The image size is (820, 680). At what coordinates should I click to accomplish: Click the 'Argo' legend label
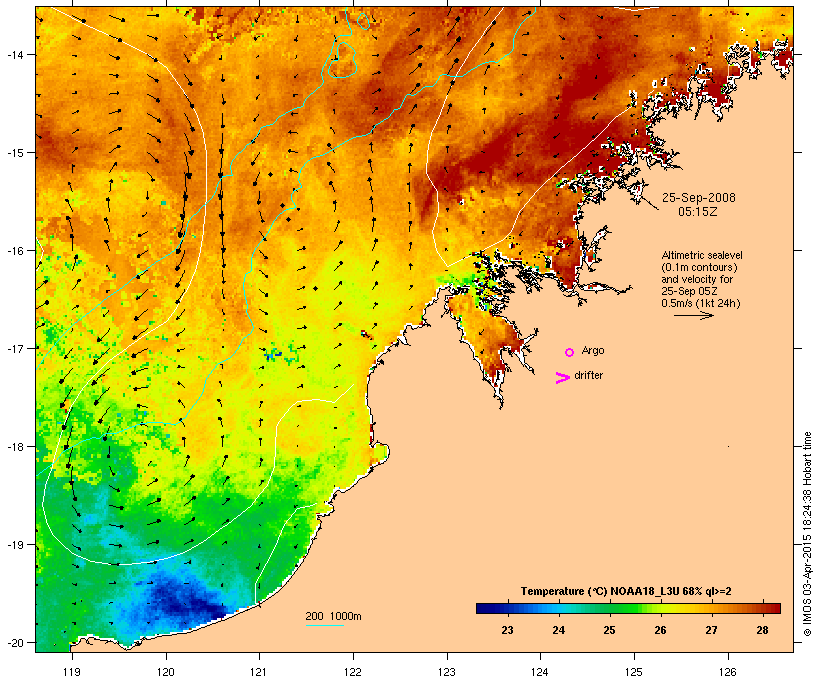click(x=593, y=350)
